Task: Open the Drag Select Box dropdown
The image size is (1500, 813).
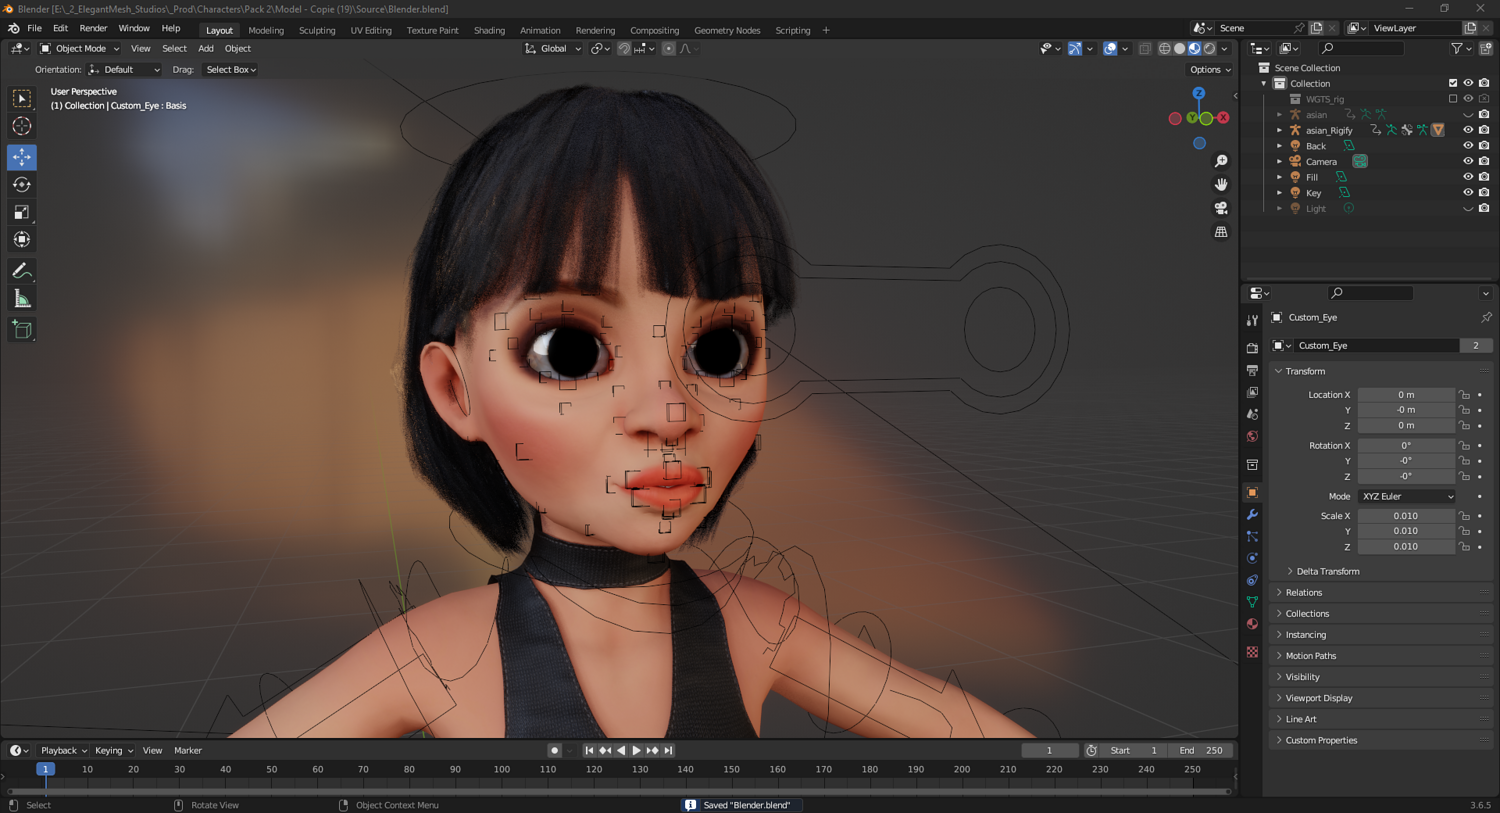Action: pyautogui.click(x=231, y=70)
